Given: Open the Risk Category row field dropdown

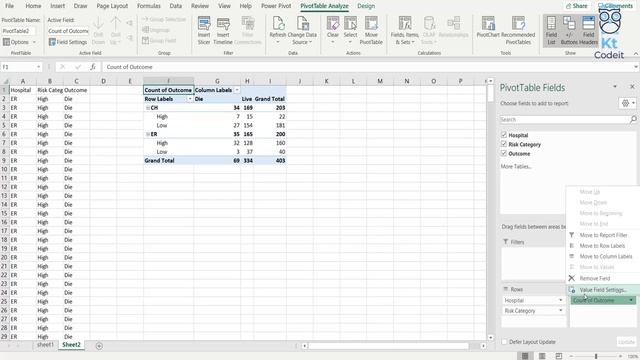Looking at the screenshot, I should tap(560, 311).
